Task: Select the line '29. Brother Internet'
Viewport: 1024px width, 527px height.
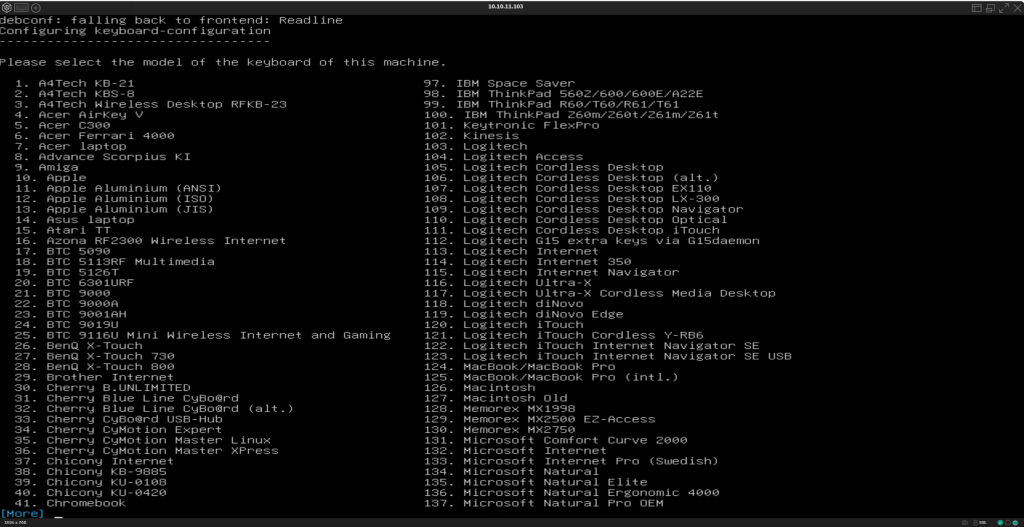Action: (94, 377)
